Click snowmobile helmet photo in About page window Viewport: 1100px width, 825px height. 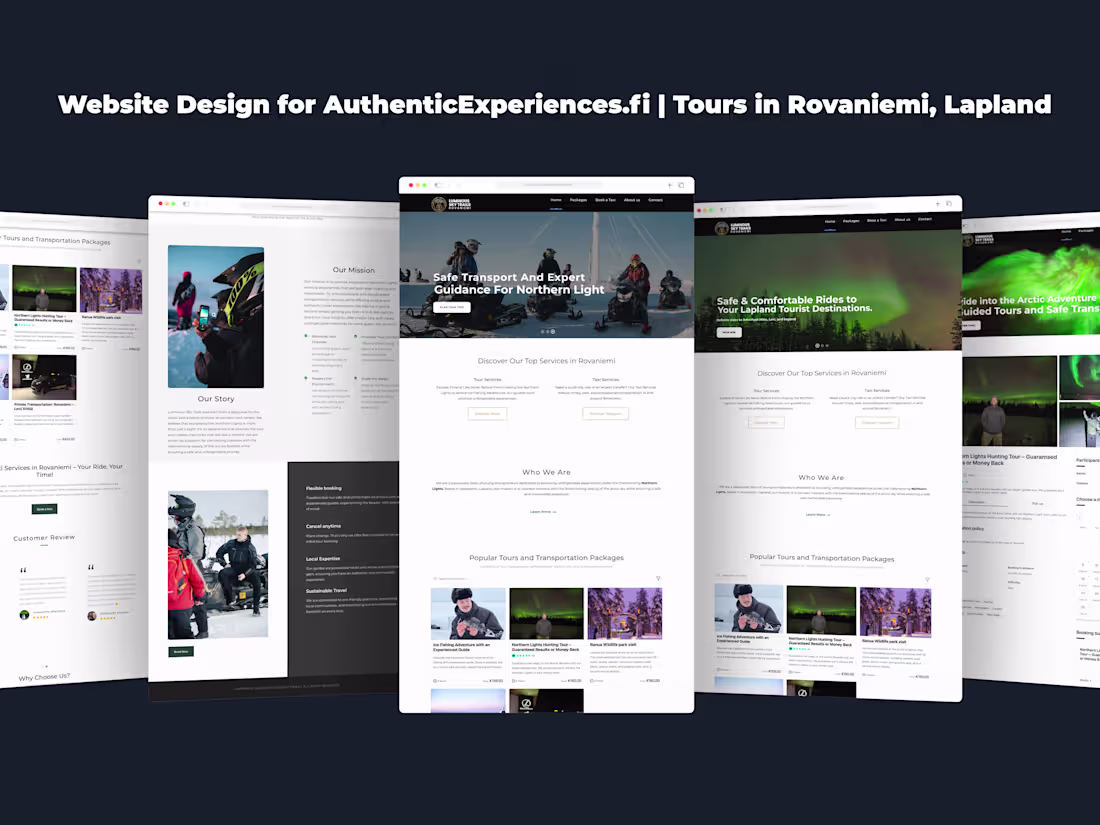point(216,316)
